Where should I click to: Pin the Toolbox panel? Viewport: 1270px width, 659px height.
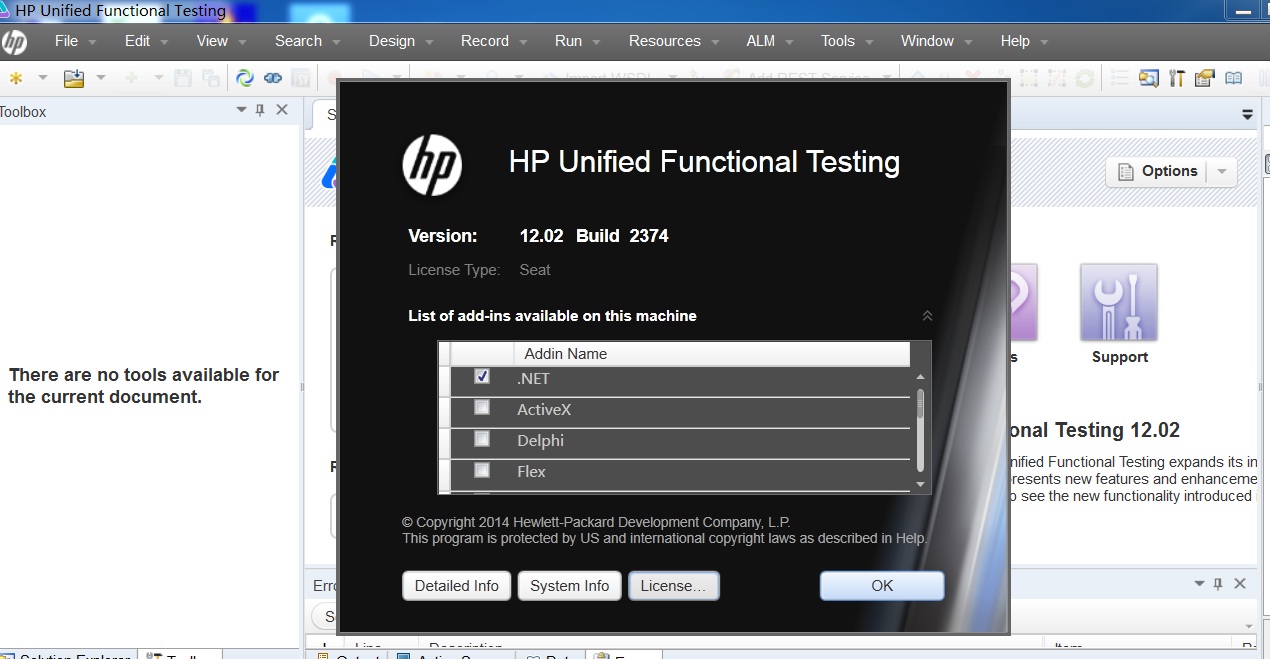pos(261,111)
